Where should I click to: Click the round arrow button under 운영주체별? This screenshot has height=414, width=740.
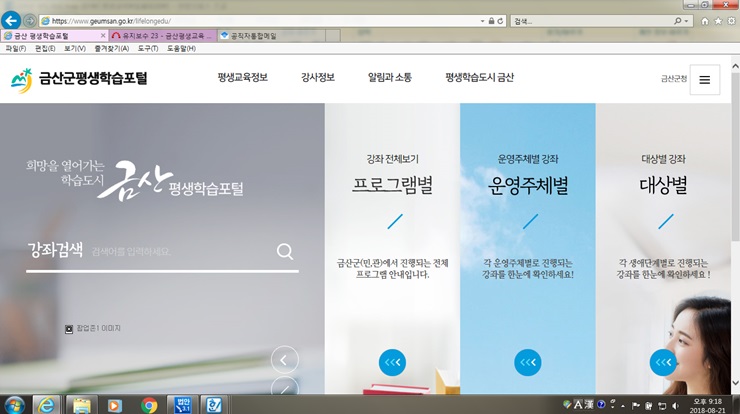[x=528, y=362]
